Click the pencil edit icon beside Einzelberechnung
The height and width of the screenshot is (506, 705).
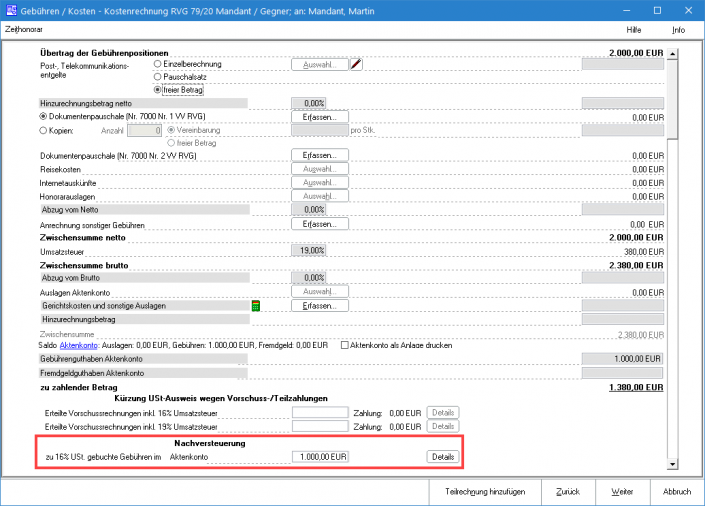356,65
